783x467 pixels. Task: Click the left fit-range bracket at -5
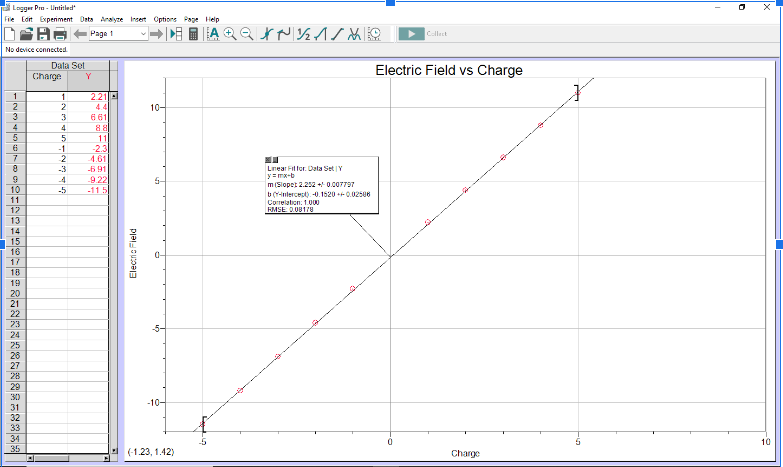click(x=204, y=424)
